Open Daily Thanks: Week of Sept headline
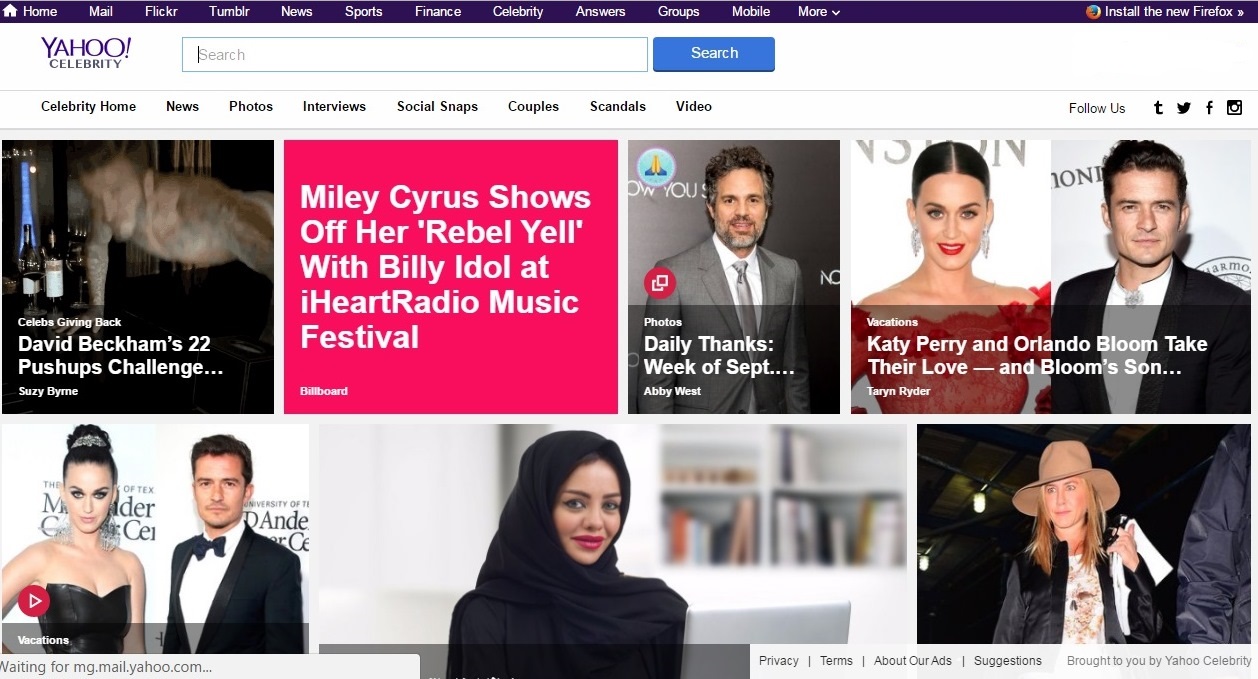 click(719, 356)
